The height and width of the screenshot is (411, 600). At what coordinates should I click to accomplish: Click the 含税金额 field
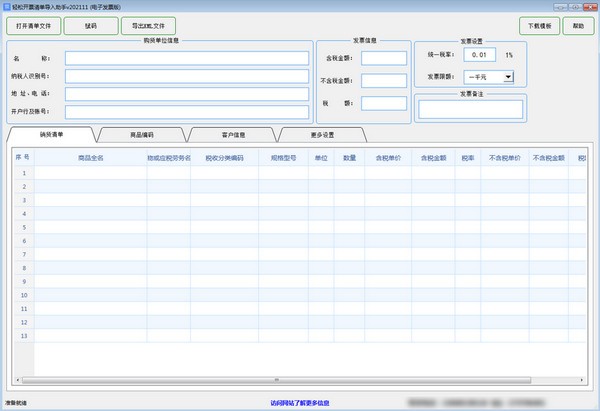point(384,58)
